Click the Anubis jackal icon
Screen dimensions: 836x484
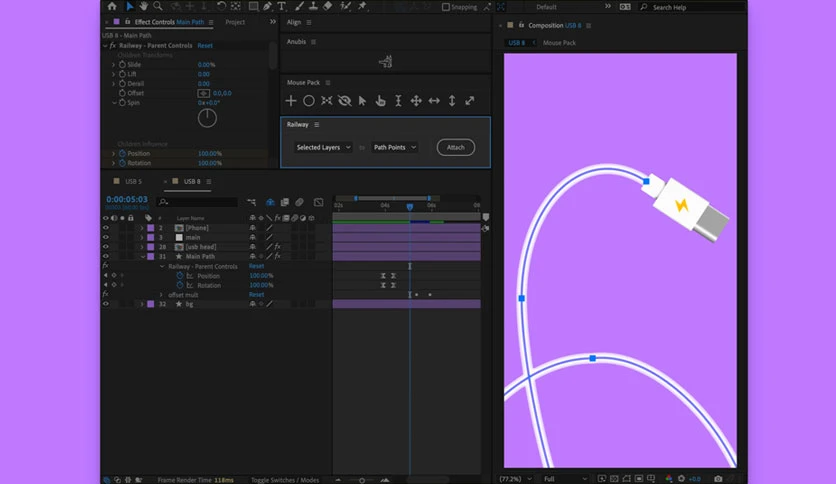click(385, 62)
